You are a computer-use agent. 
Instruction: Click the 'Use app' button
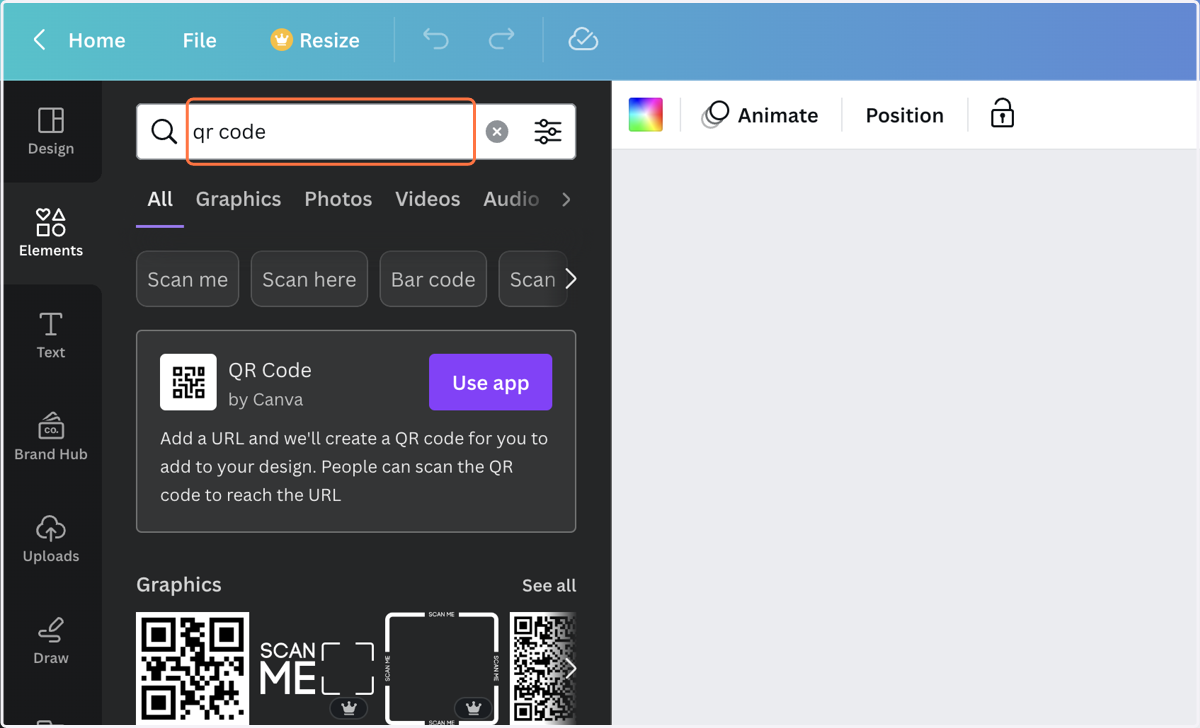click(x=490, y=382)
